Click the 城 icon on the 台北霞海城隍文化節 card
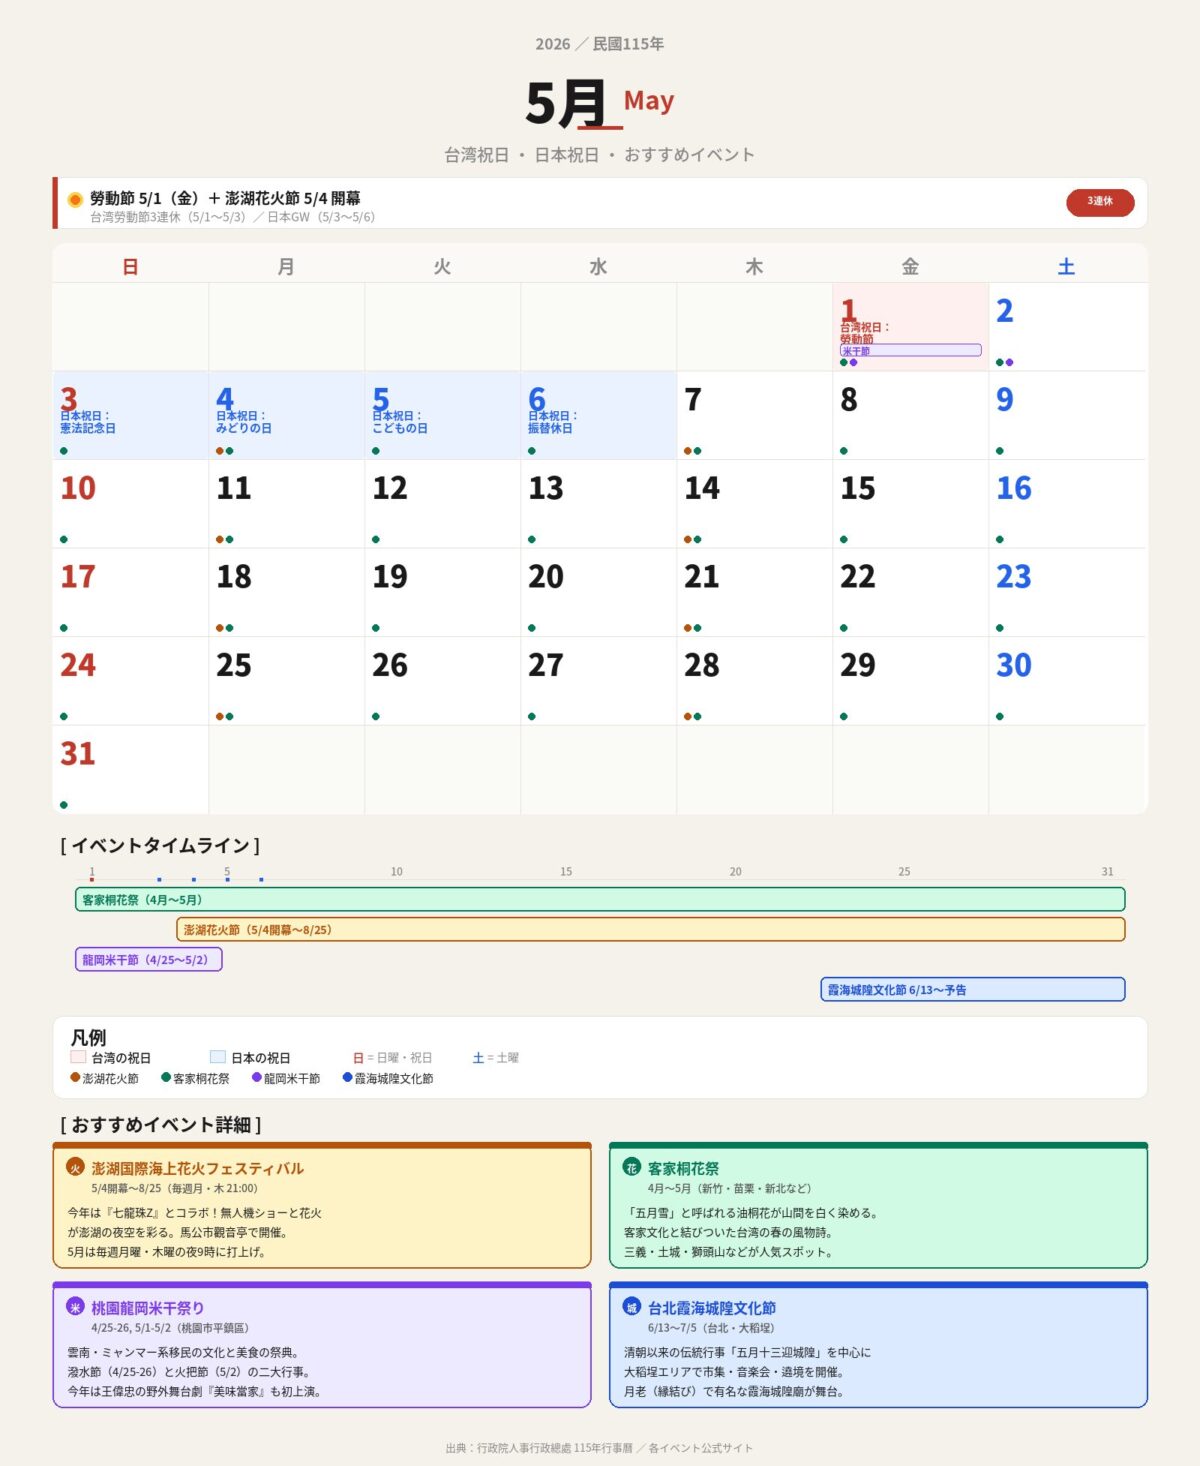1200x1466 pixels. click(x=631, y=1307)
